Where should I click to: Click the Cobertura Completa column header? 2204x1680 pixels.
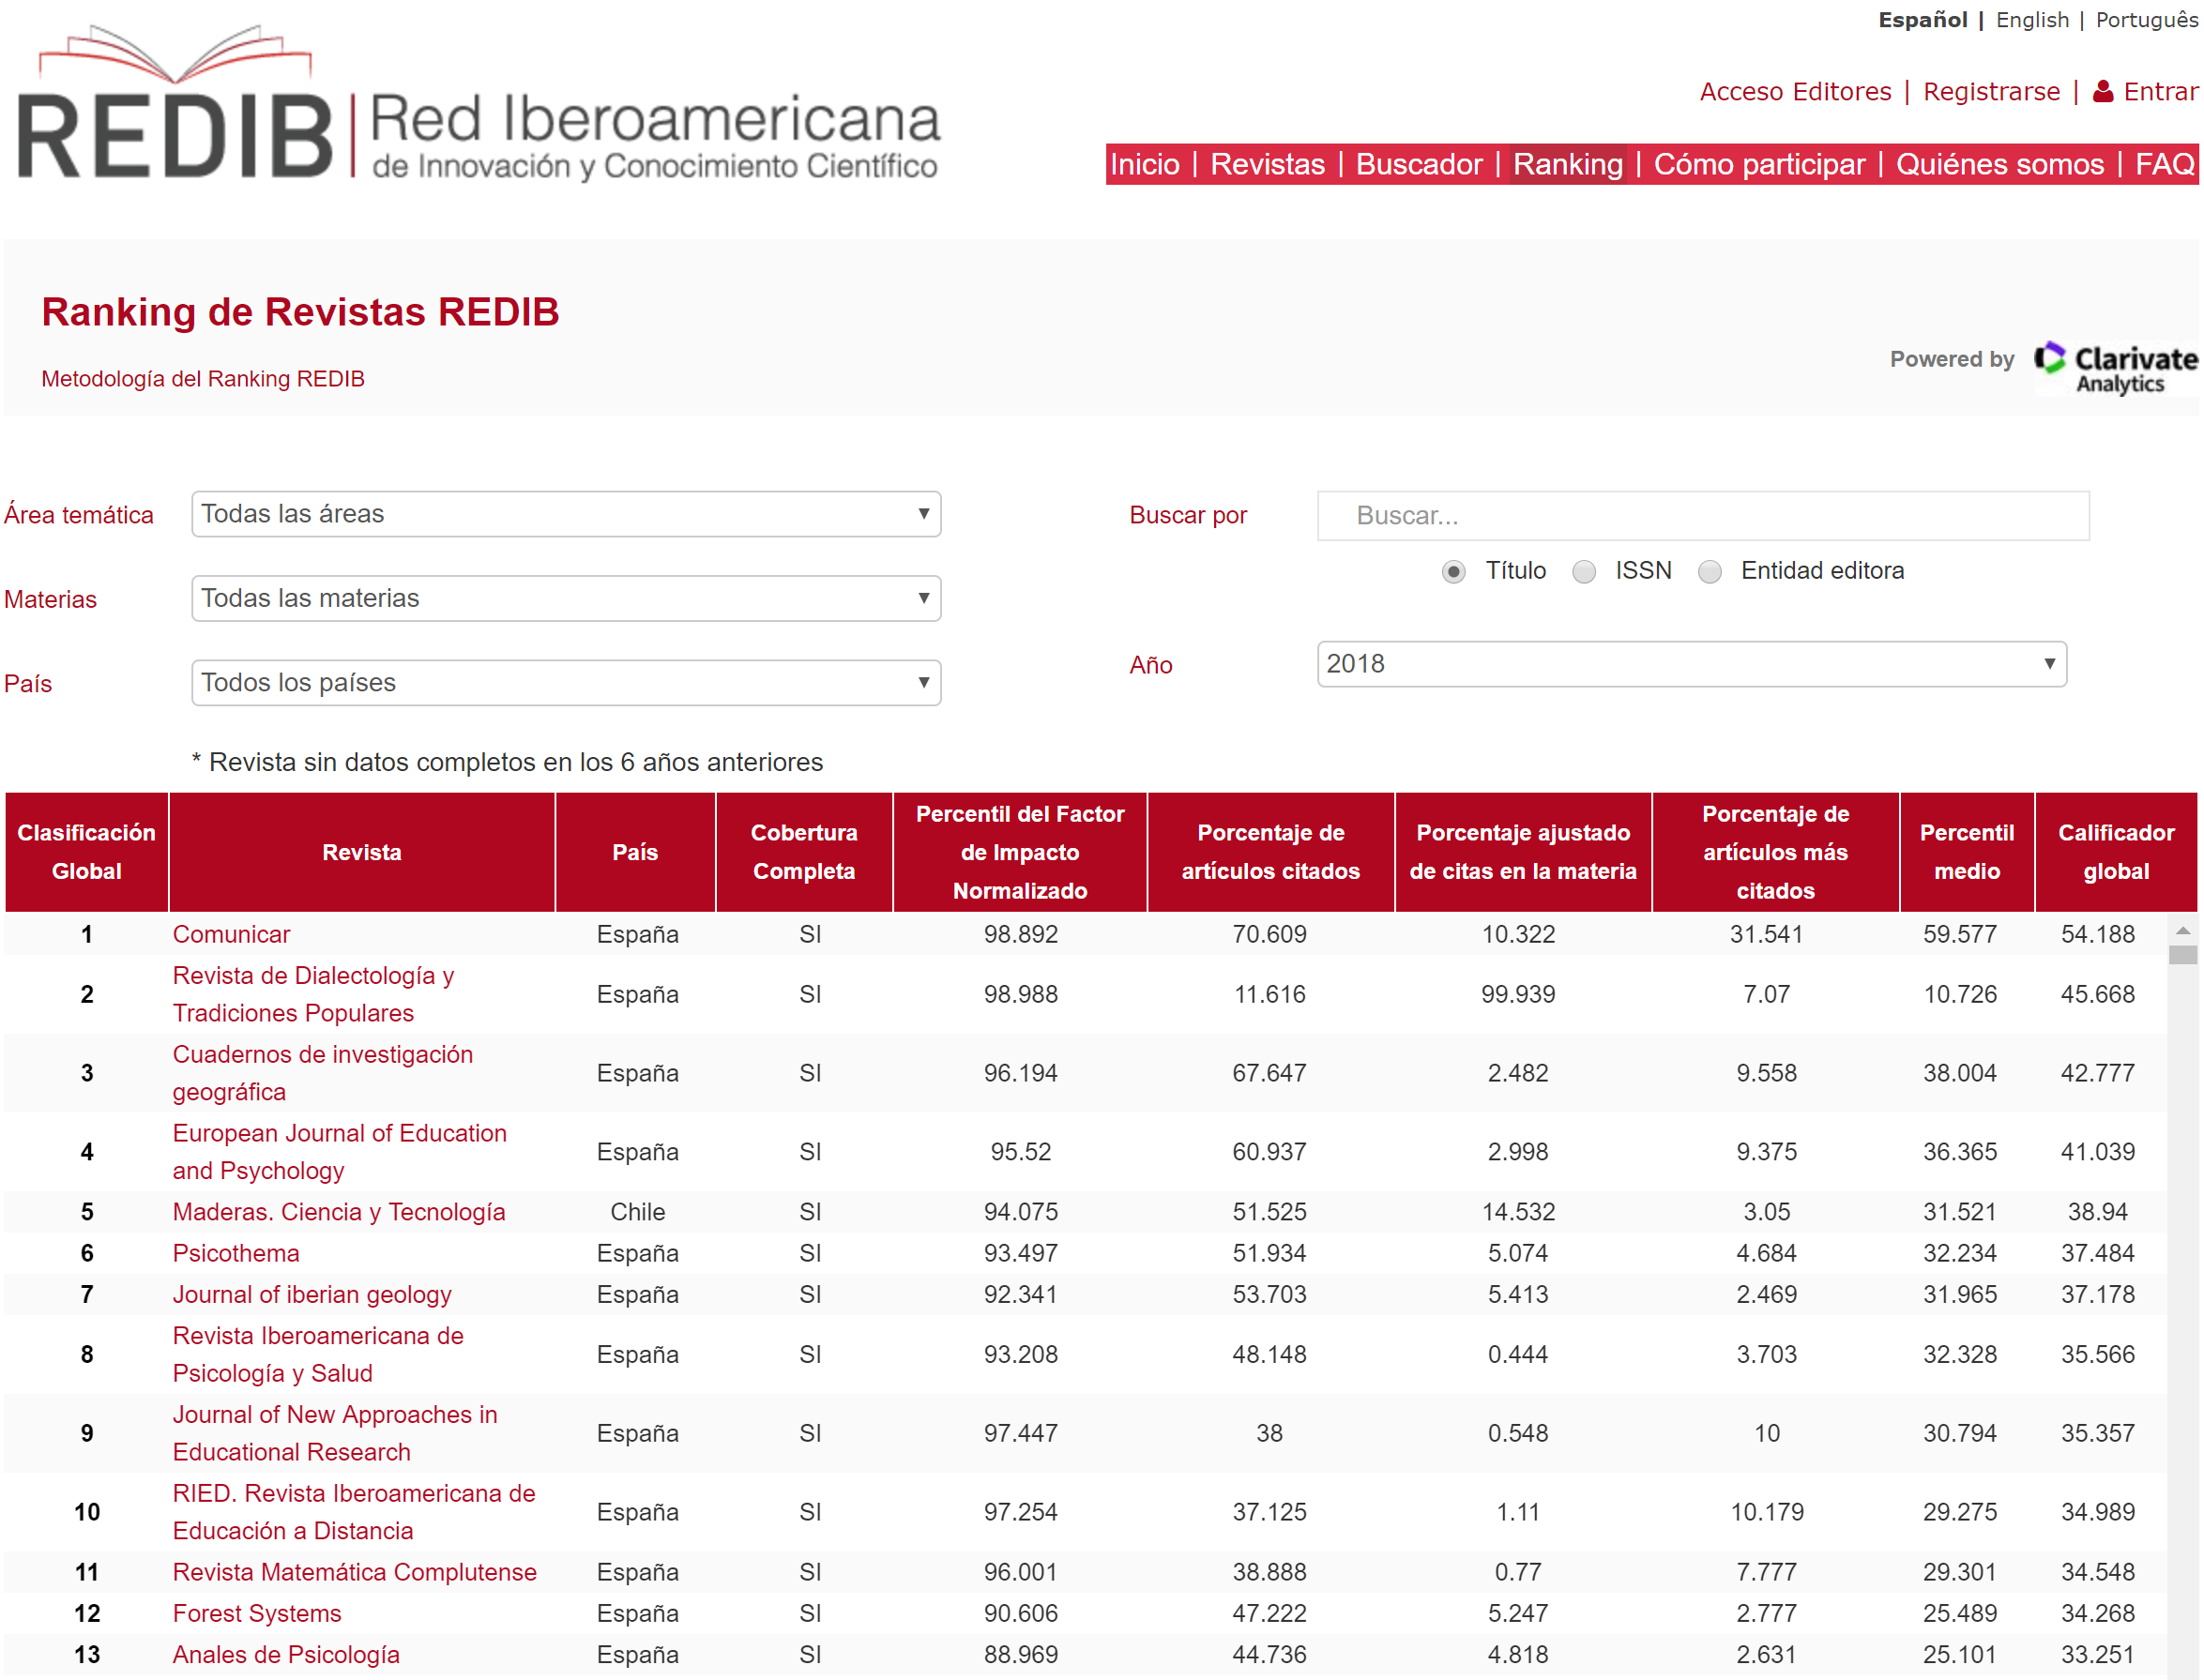[x=804, y=852]
